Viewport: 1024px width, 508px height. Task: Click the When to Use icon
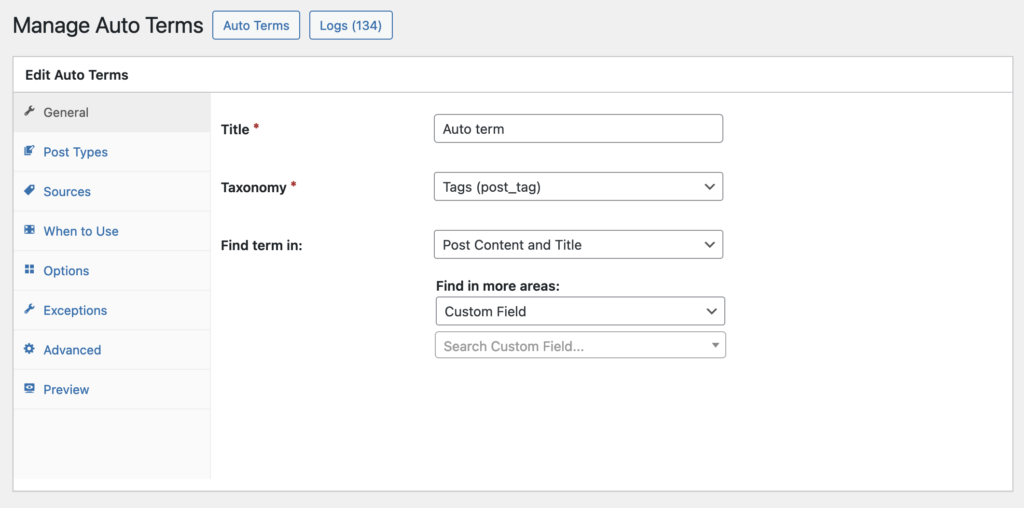point(29,230)
